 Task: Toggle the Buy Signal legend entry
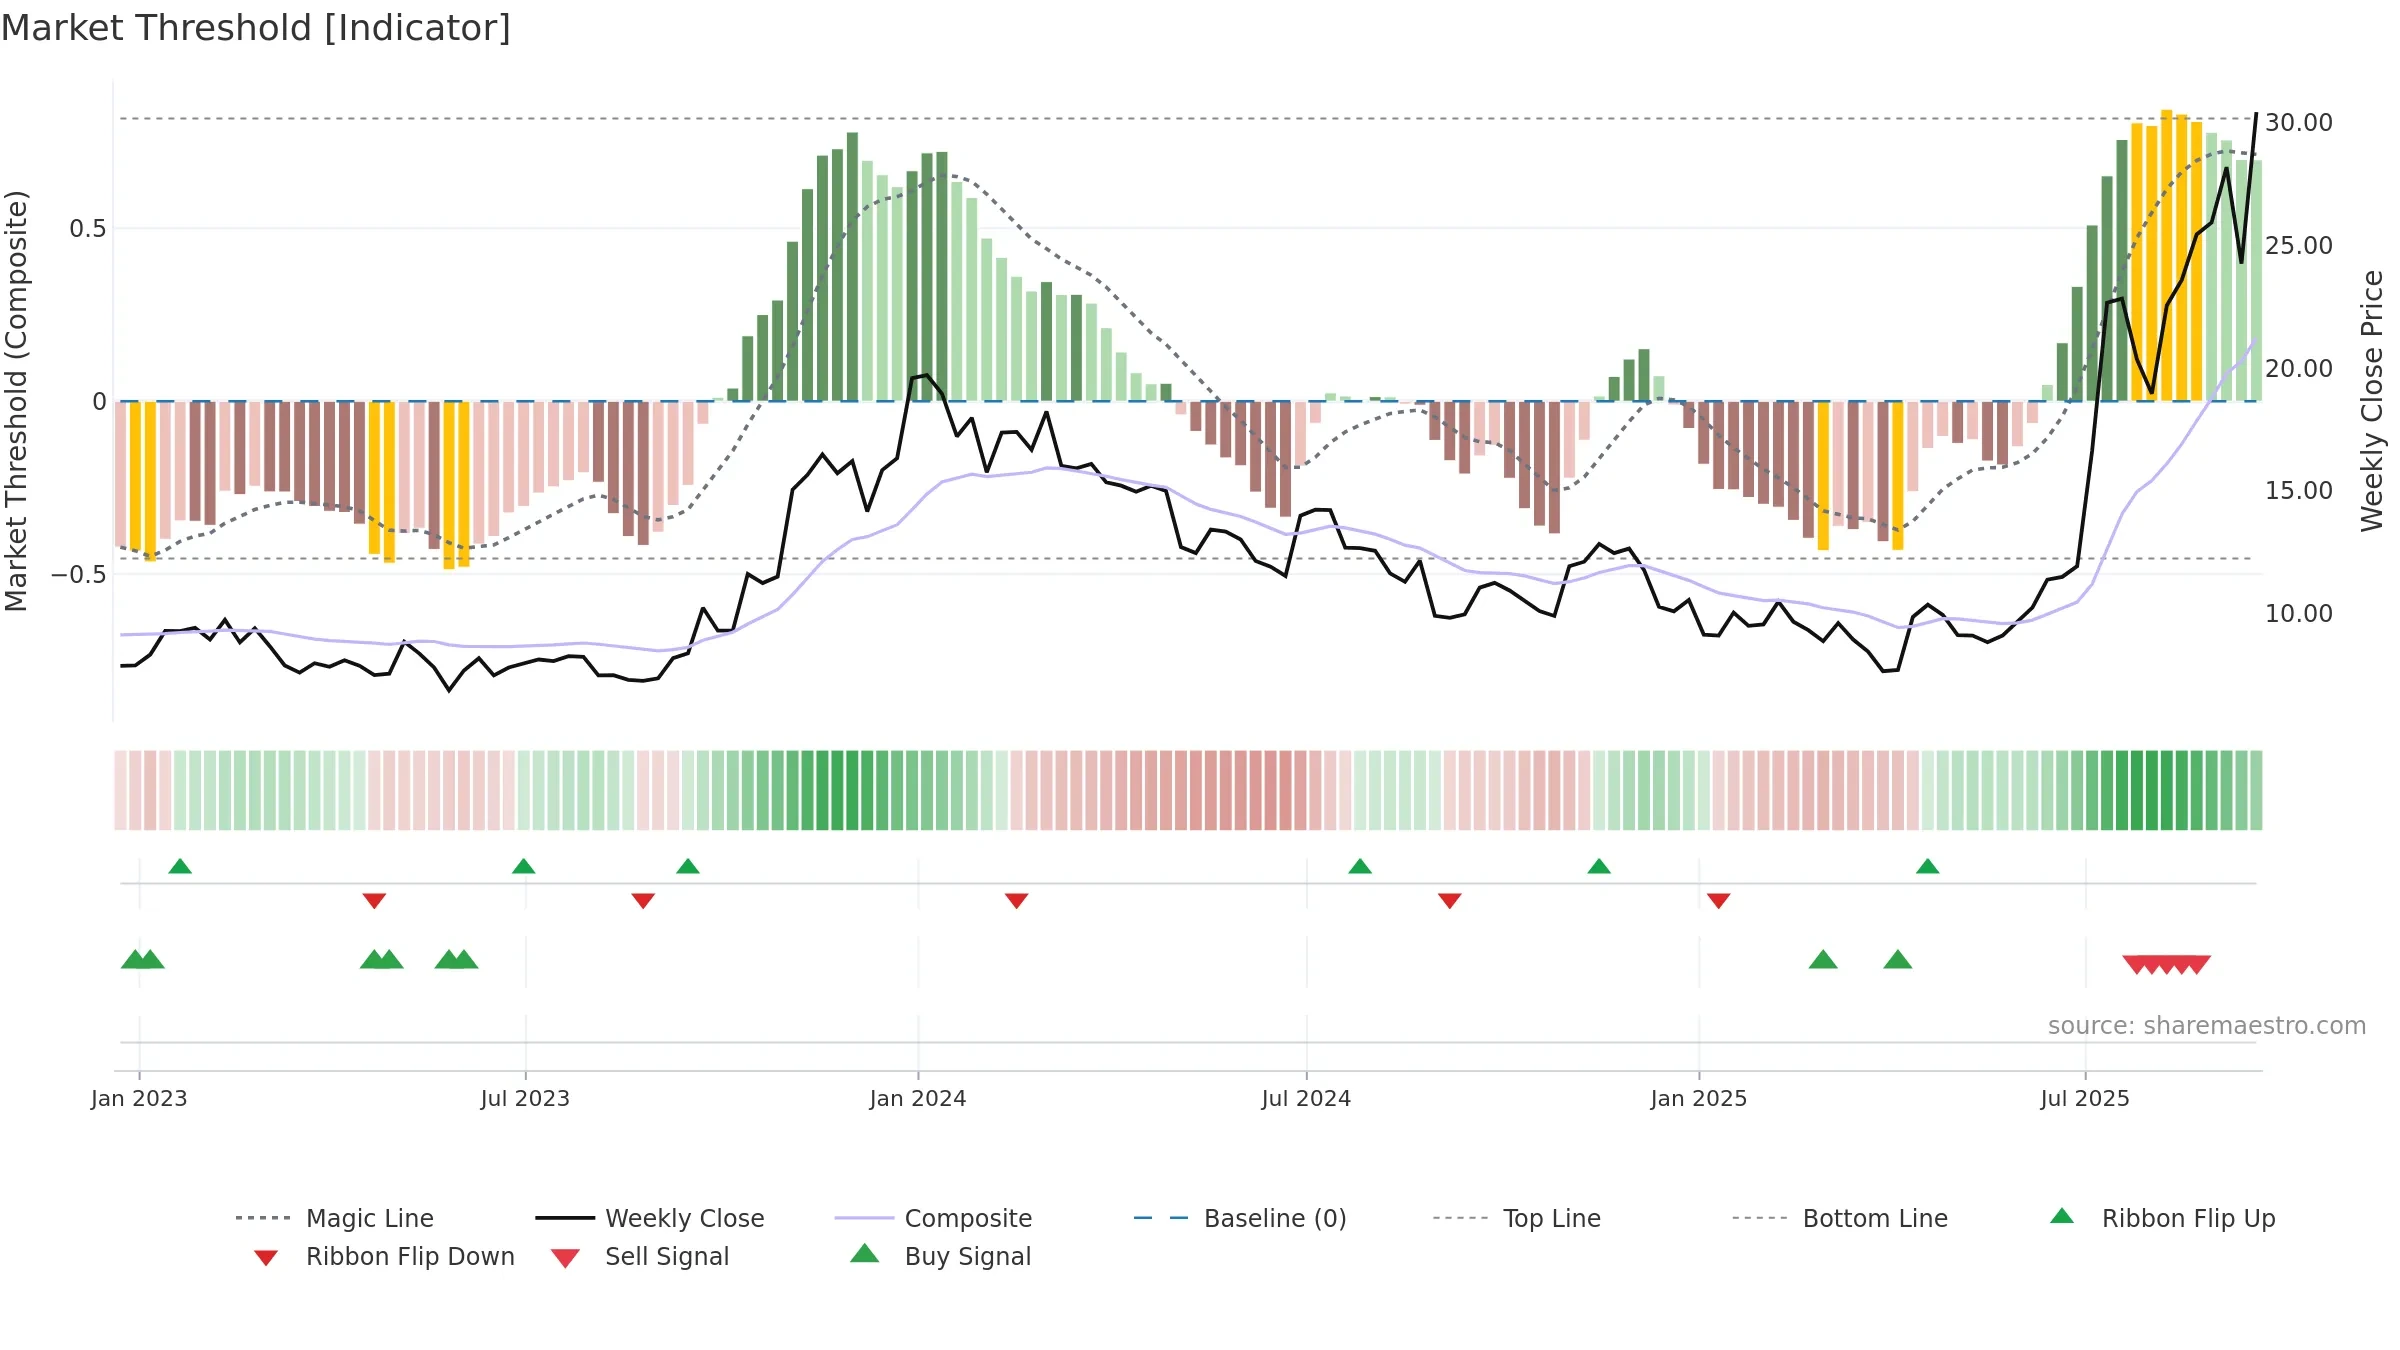click(940, 1256)
